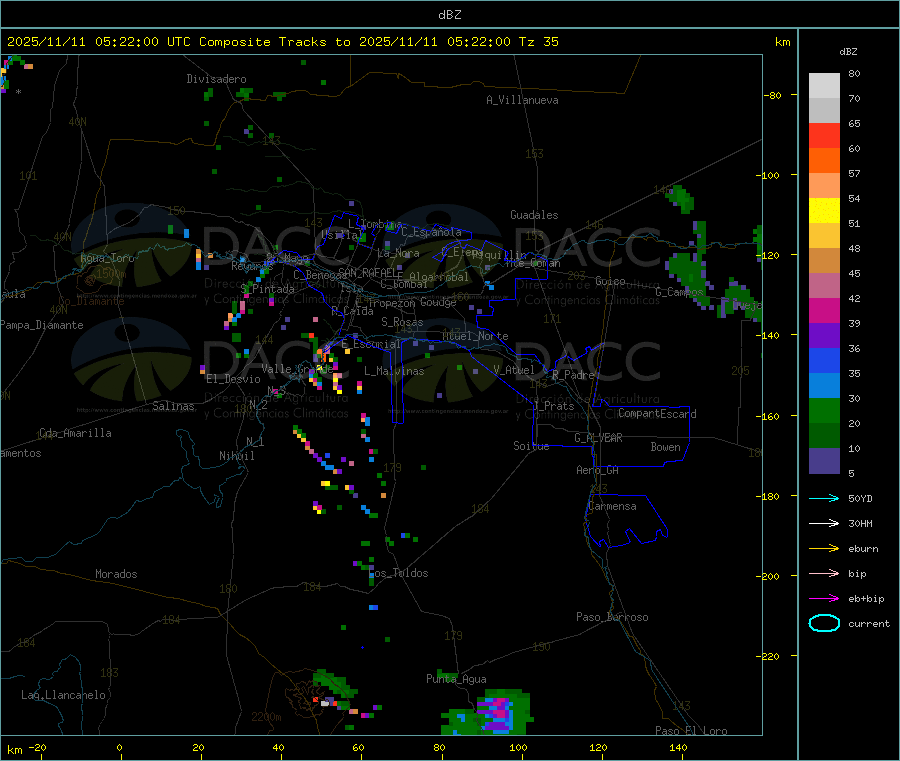Image resolution: width=900 pixels, height=761 pixels.
Task: Click the 'C_Española' map label
Action: tap(431, 232)
